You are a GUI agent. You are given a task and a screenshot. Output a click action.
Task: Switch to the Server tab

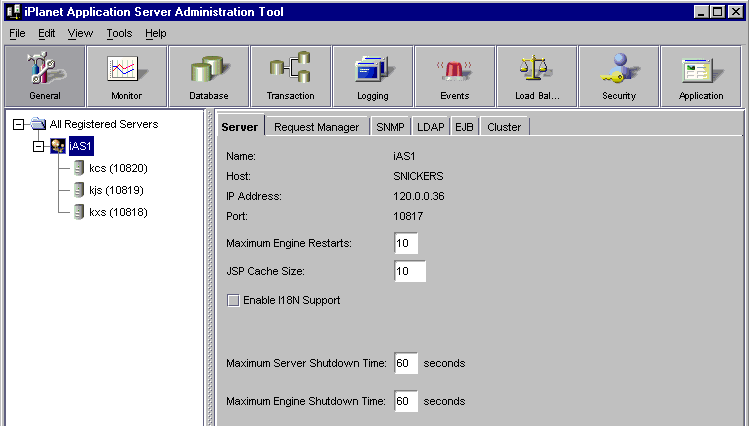pos(240,127)
